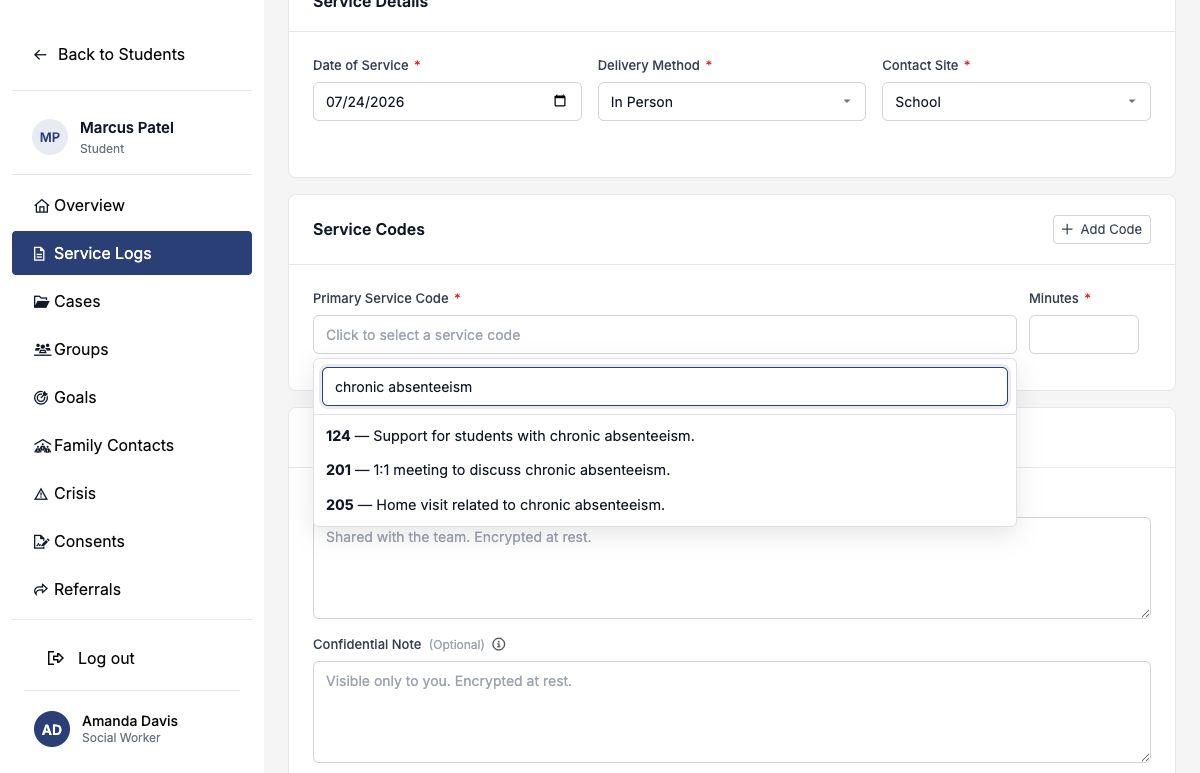The height and width of the screenshot is (773, 1200).
Task: Click the Goals target icon
Action: tap(41, 398)
